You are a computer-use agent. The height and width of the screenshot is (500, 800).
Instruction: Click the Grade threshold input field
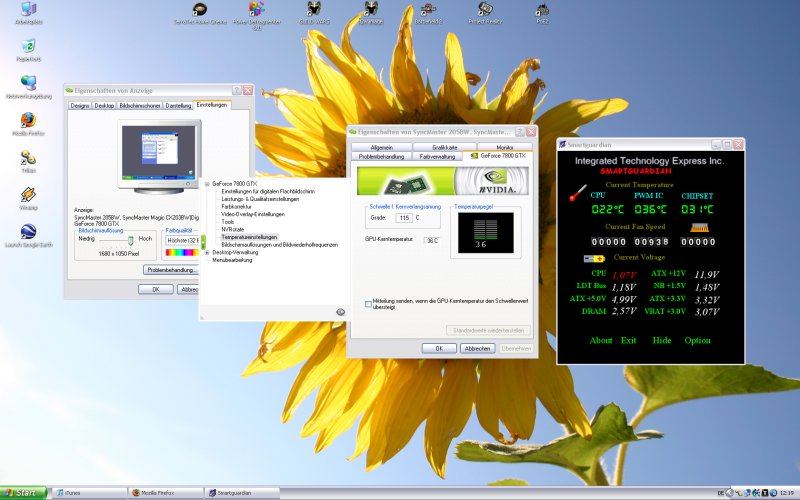[x=404, y=218]
